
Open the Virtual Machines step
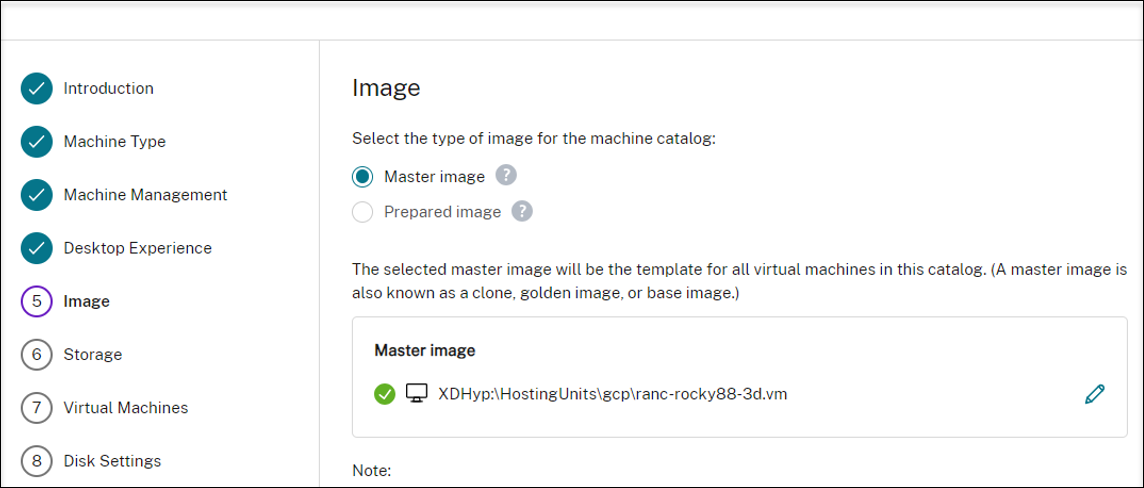click(126, 408)
